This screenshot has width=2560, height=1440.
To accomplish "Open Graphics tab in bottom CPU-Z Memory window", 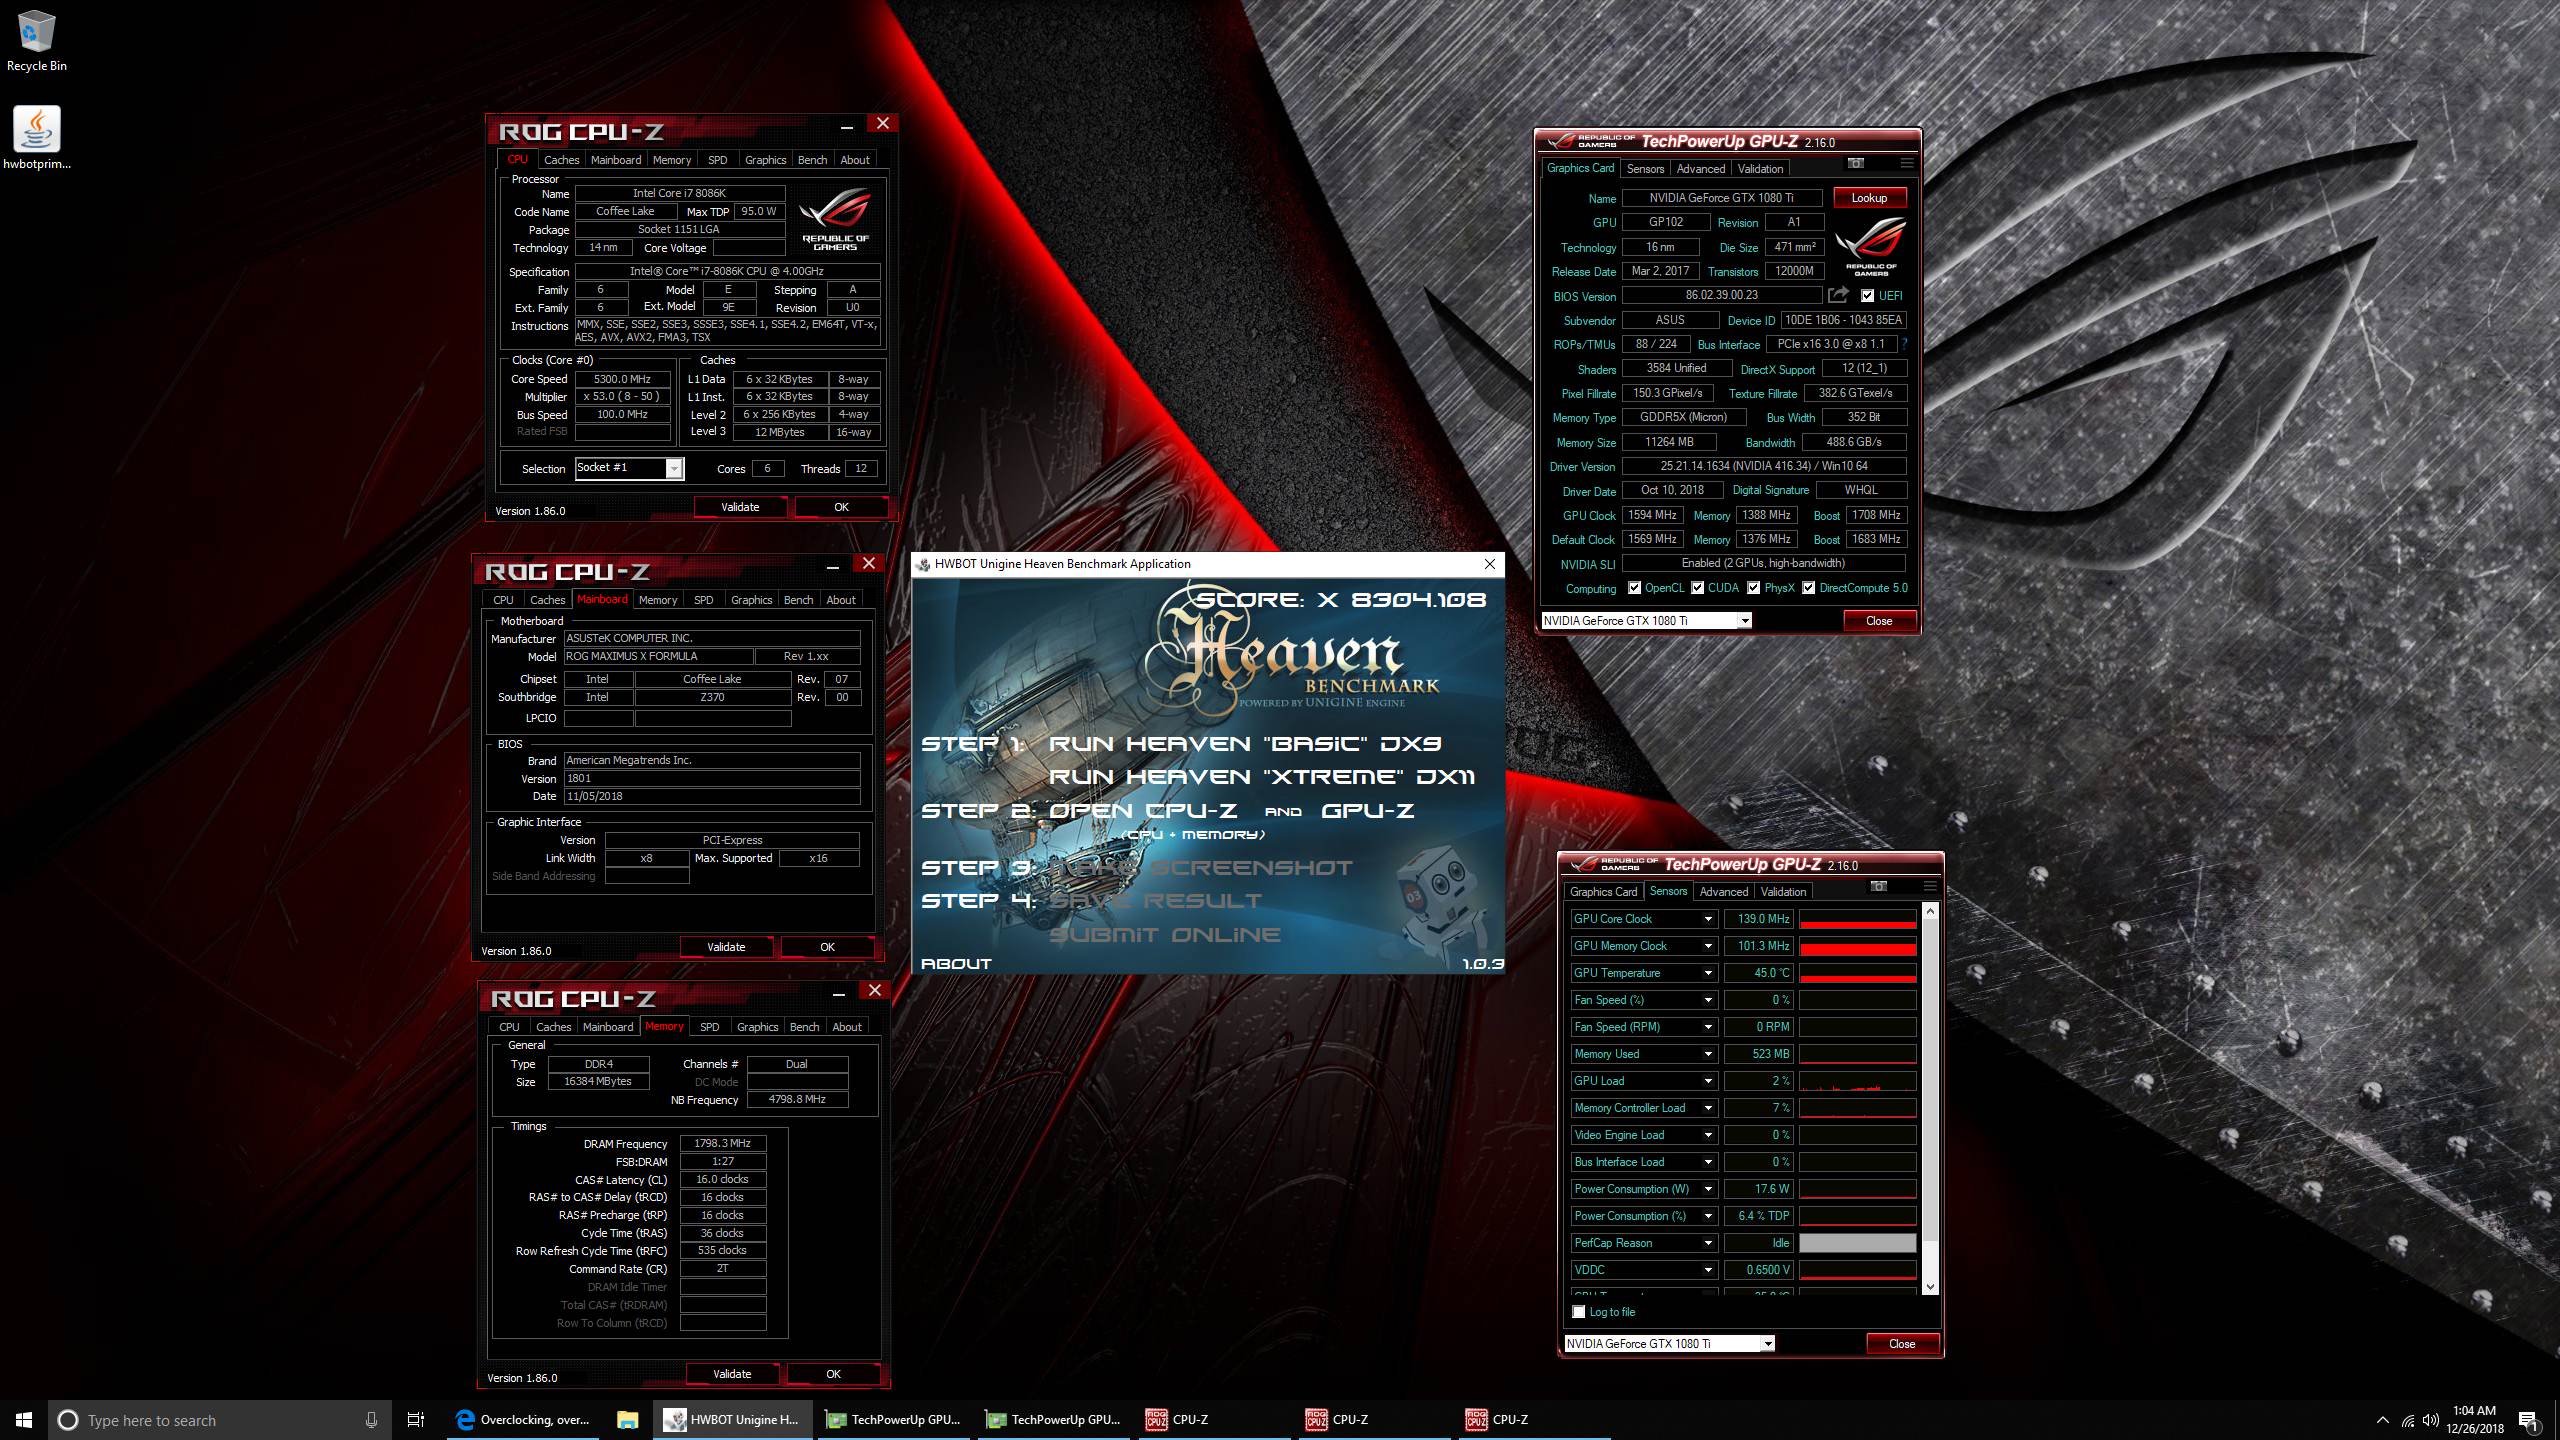I will pos(757,1027).
